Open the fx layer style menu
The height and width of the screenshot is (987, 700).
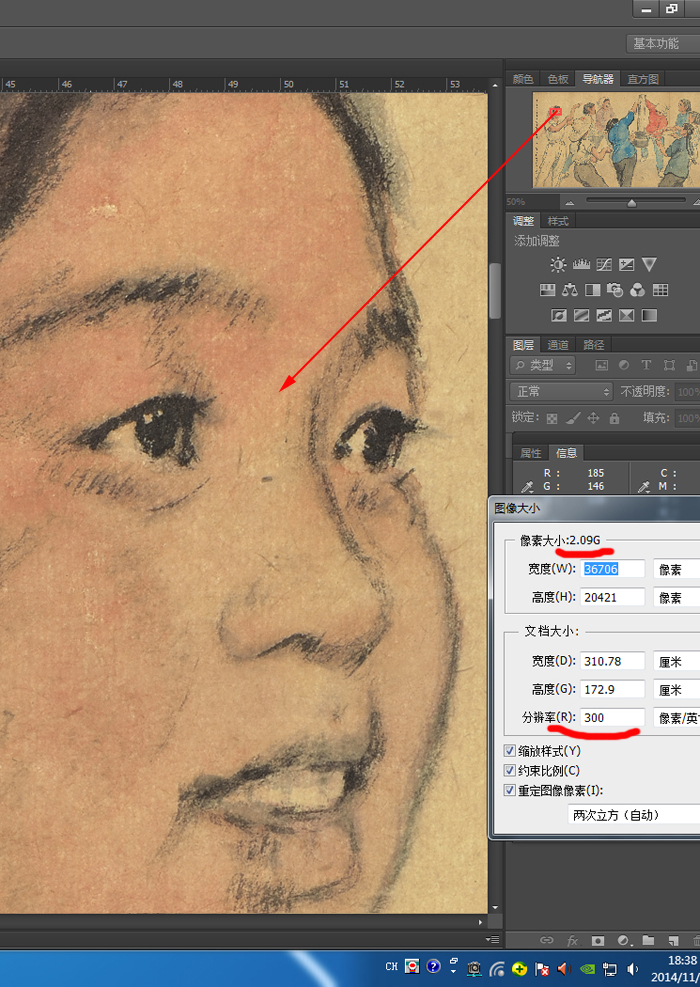pos(572,940)
